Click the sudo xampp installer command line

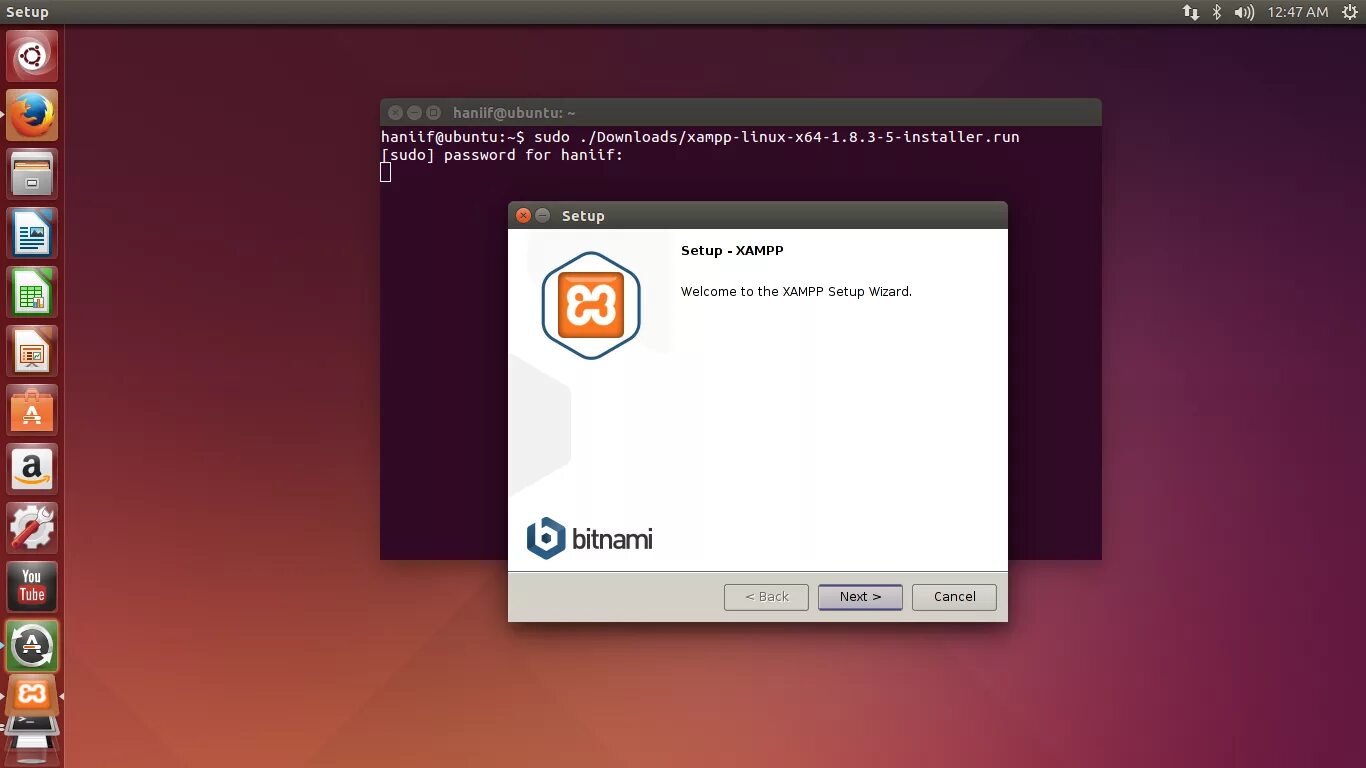700,137
